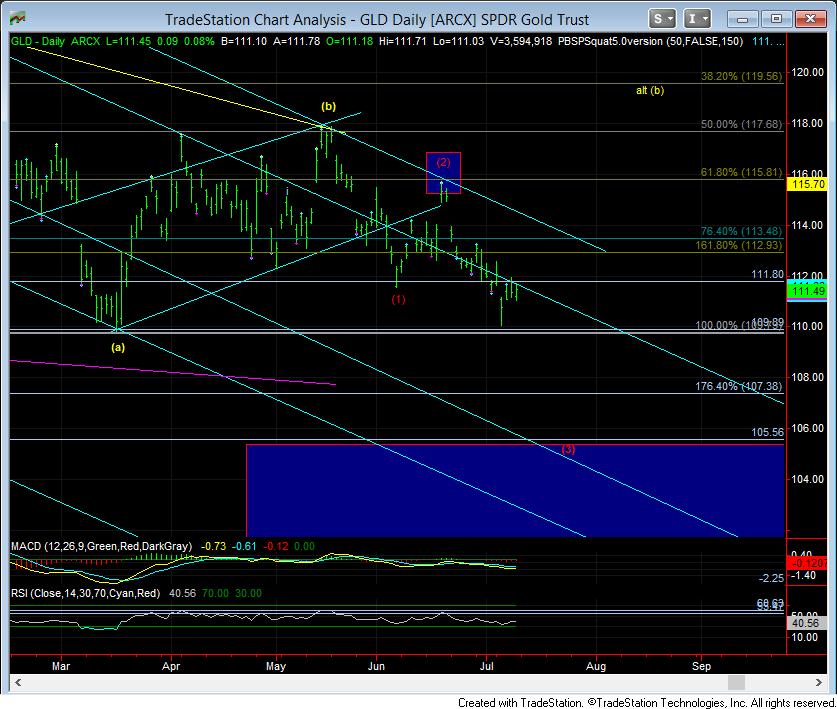Viewport: 837px width, 709px height.
Task: Select the 176.40% (107.38) Fibonacci label
Action: point(739,386)
